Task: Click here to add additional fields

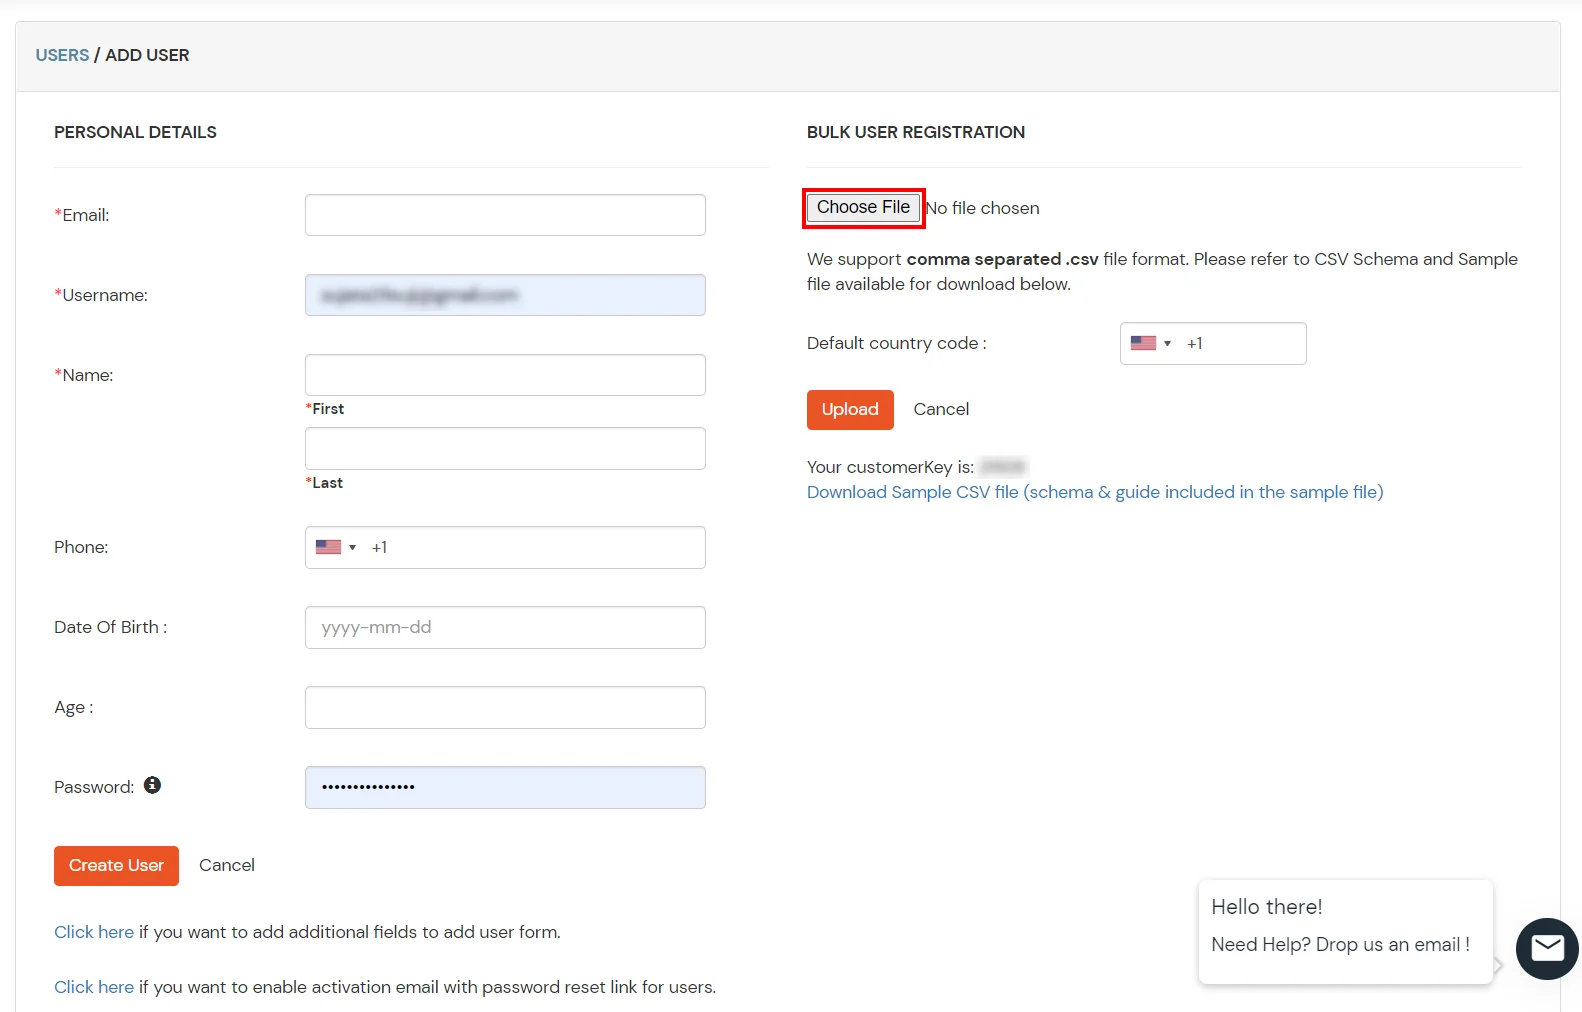Action: coord(94,932)
